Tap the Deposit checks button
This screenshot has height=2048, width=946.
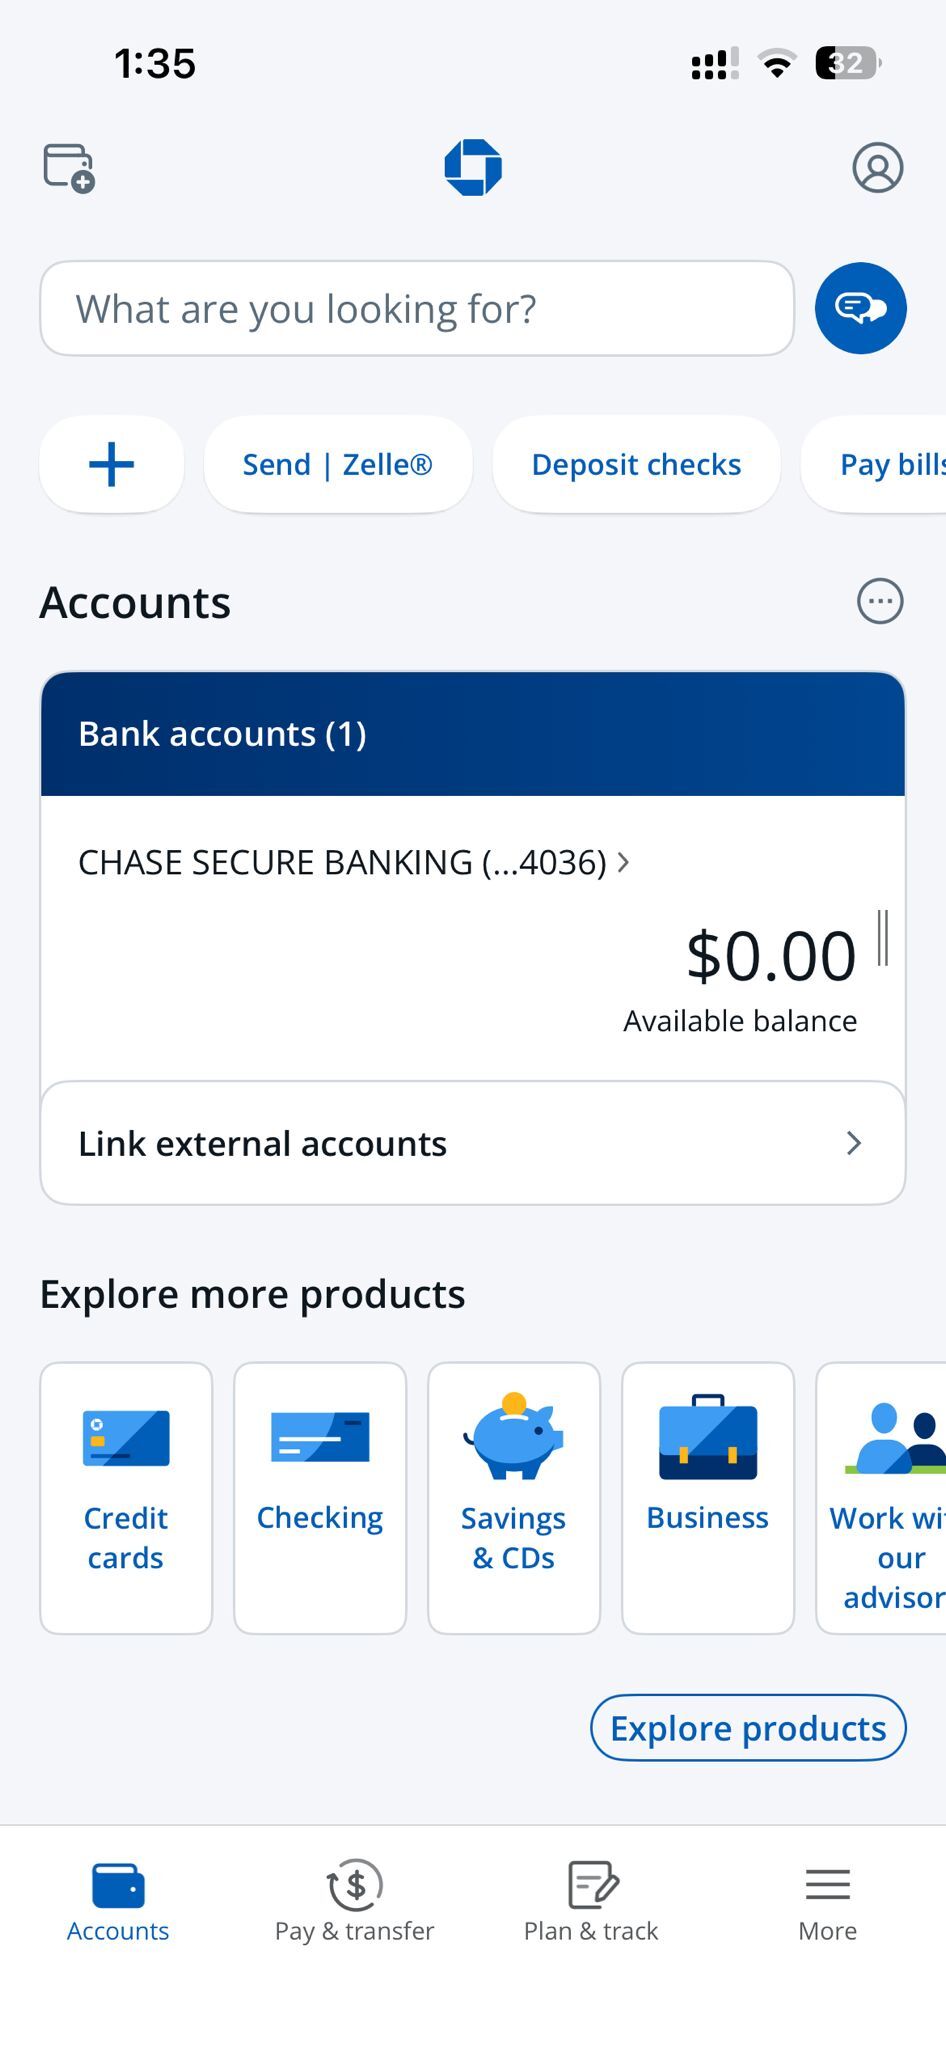point(636,465)
